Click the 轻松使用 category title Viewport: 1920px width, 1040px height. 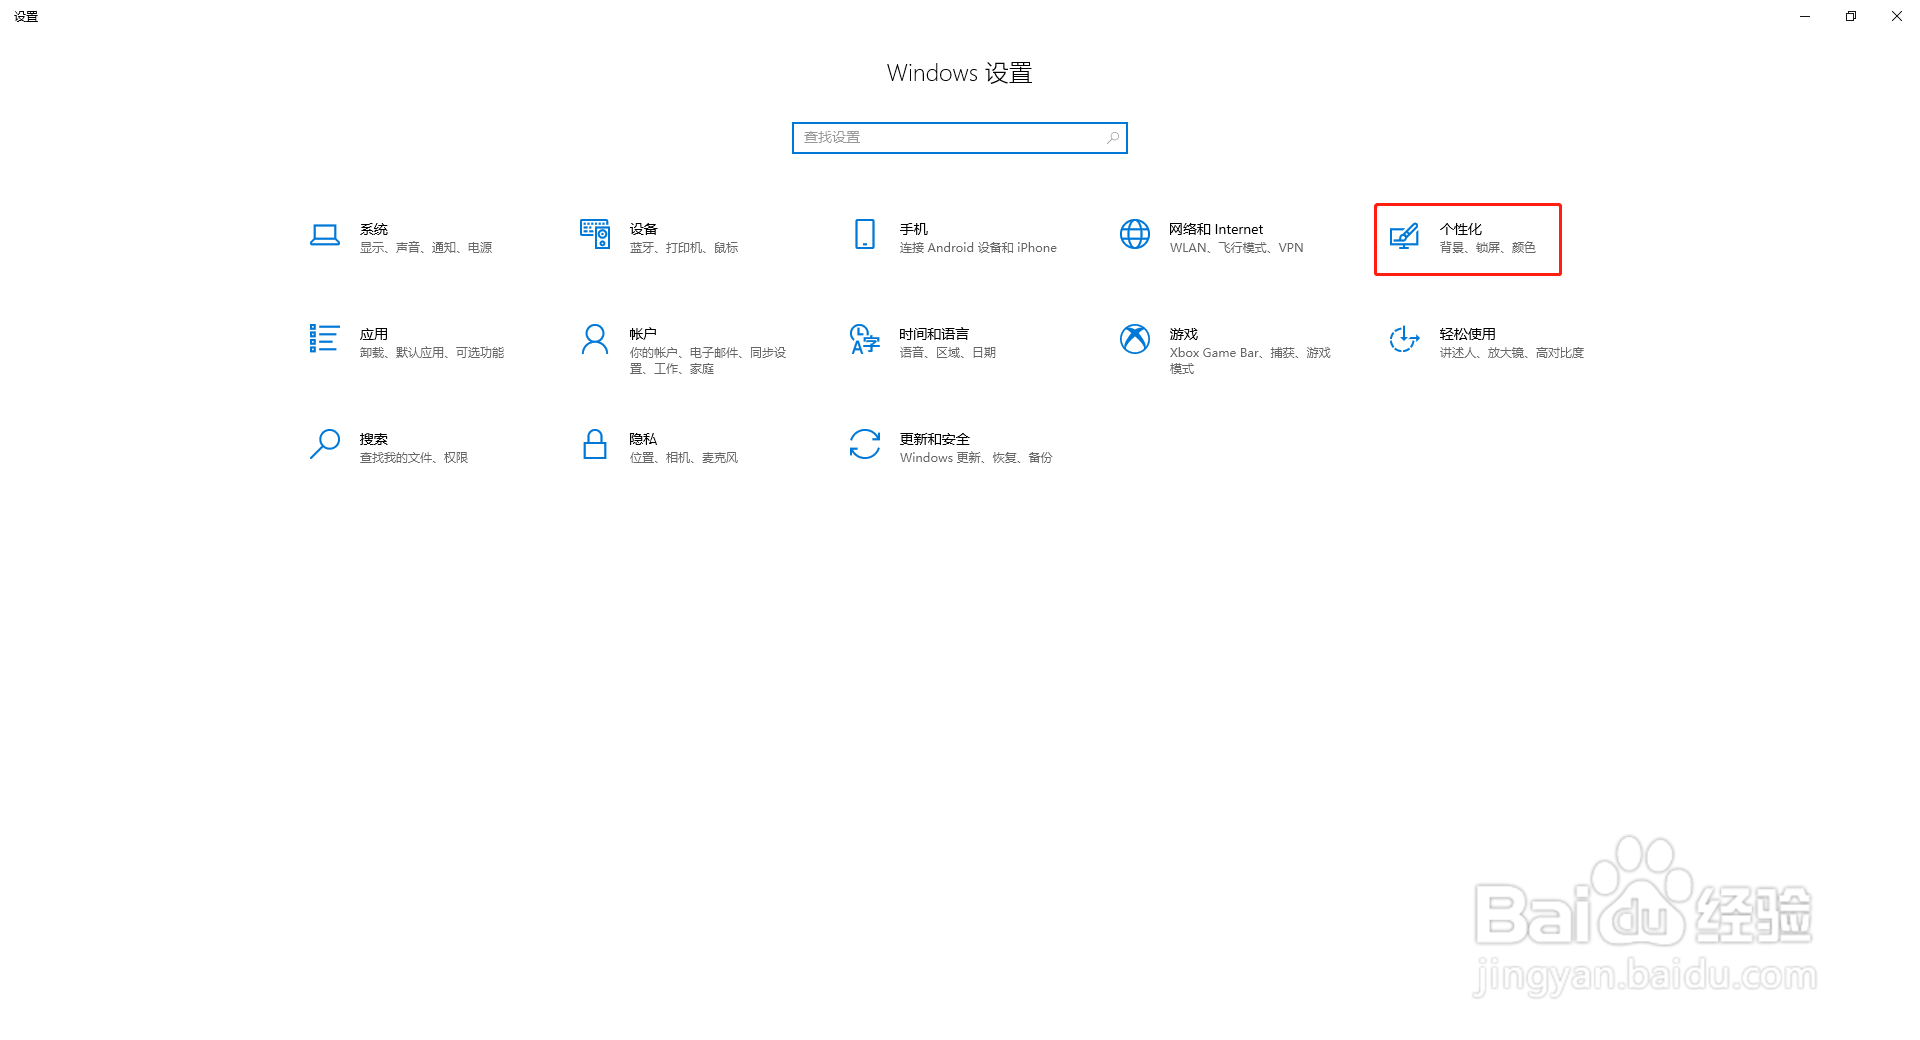(x=1468, y=334)
